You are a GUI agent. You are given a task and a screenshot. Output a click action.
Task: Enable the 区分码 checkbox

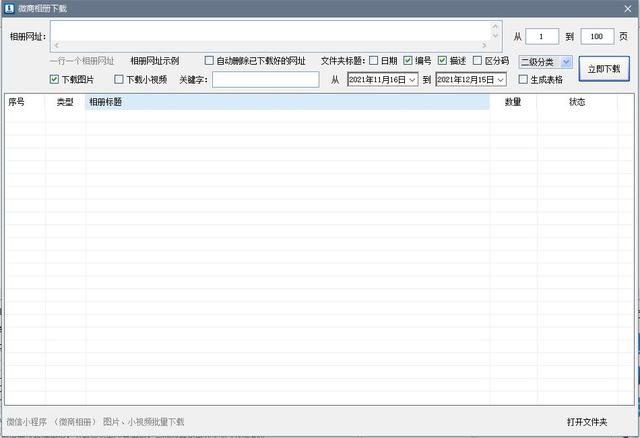pos(478,61)
